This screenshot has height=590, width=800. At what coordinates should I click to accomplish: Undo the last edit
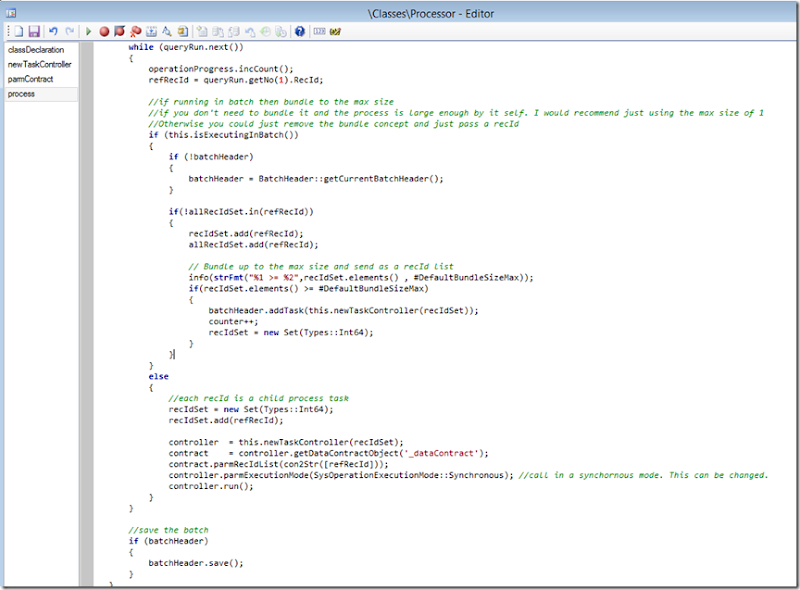pos(54,32)
